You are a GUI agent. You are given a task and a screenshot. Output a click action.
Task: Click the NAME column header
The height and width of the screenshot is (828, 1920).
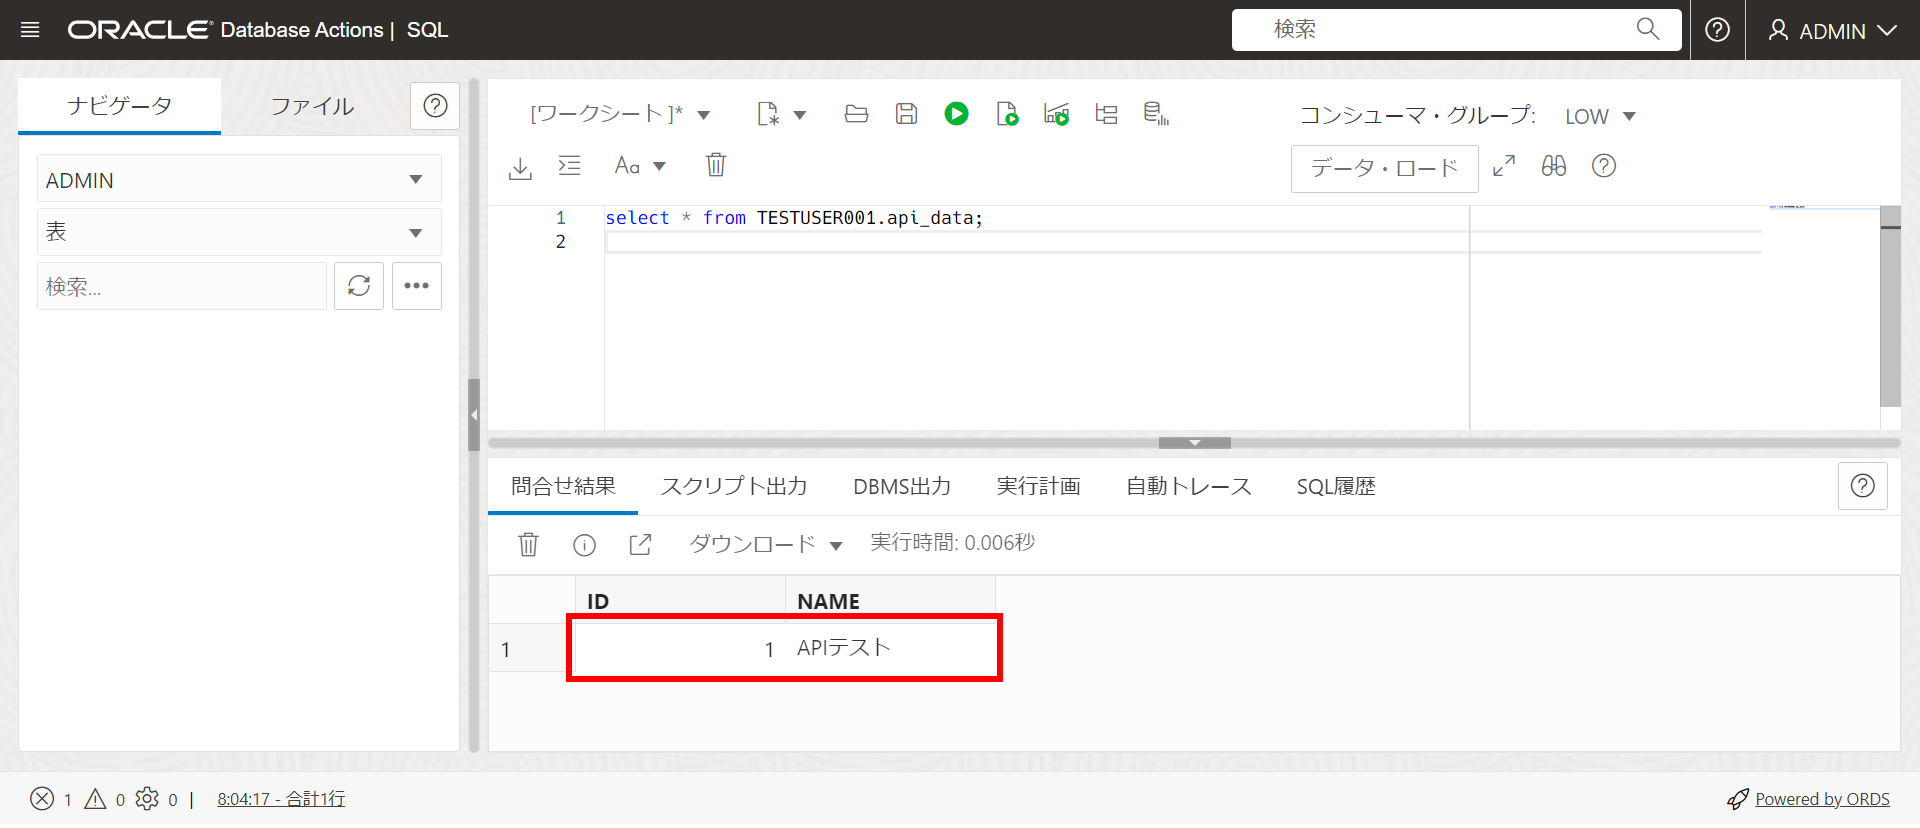tap(890, 601)
